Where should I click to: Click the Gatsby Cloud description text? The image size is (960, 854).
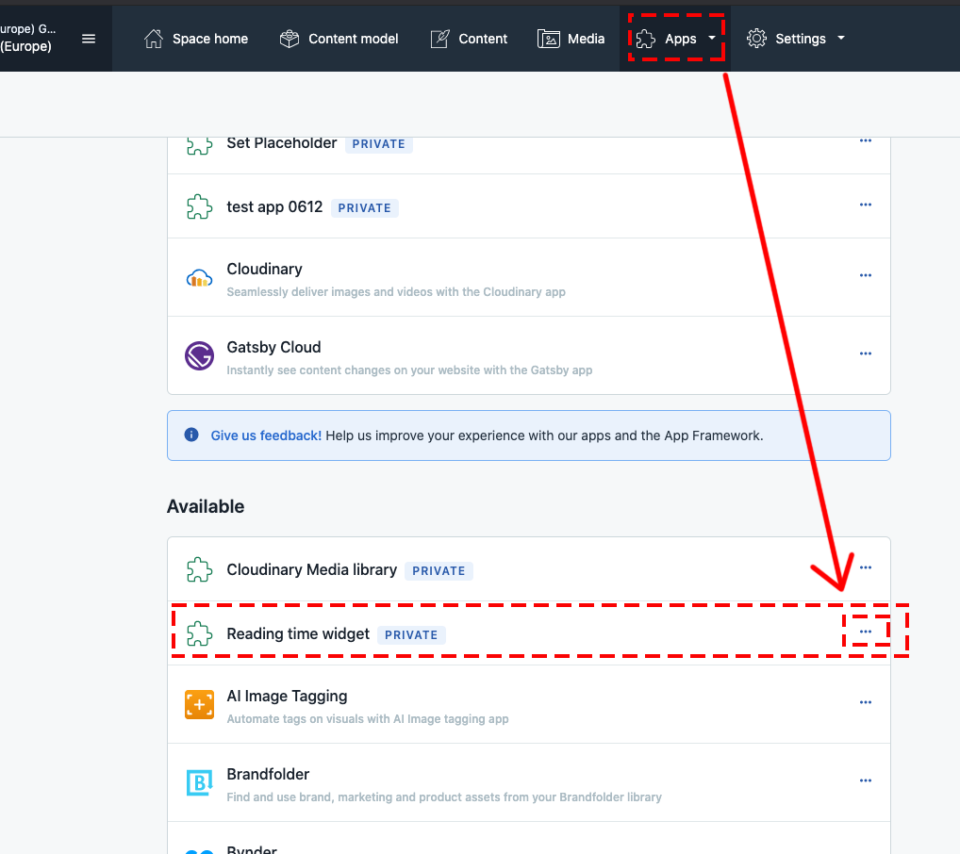click(410, 370)
